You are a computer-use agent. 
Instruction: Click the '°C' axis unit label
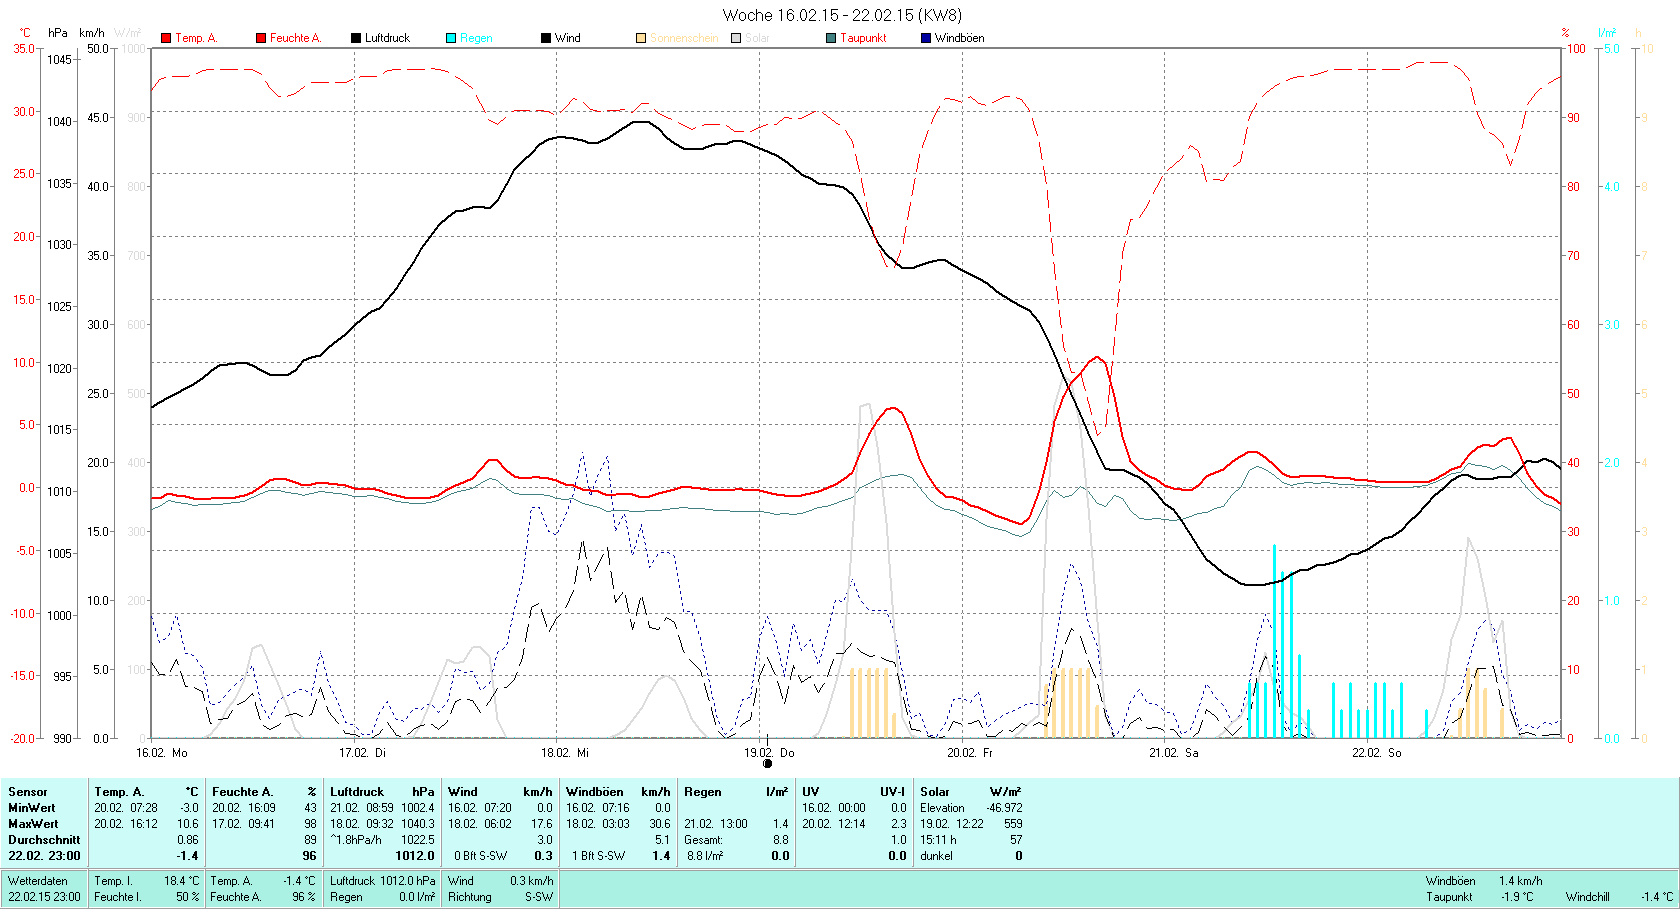tap(25, 33)
